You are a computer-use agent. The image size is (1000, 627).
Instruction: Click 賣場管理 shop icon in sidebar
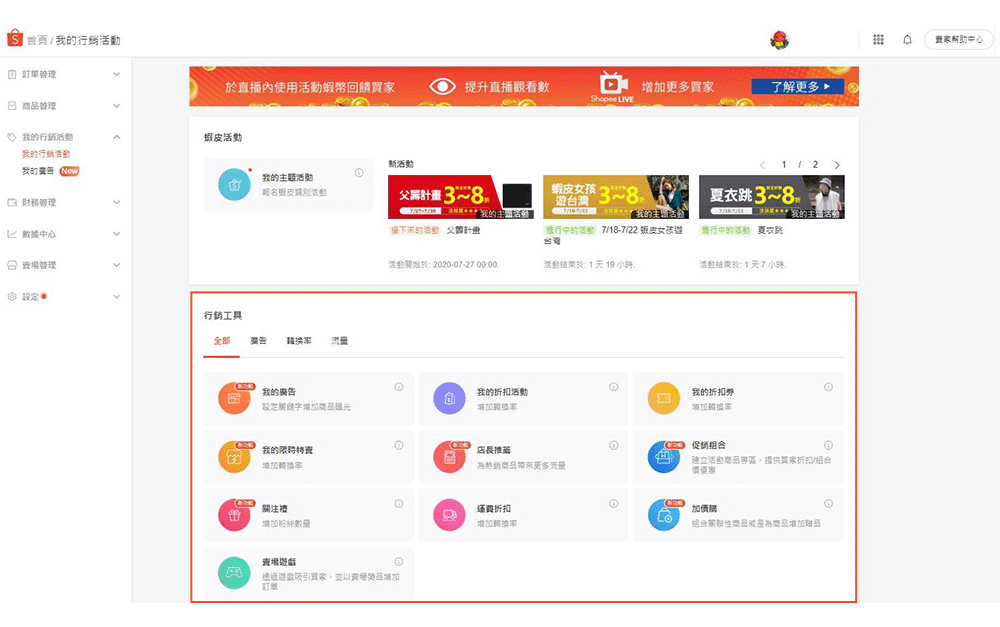click(11, 265)
